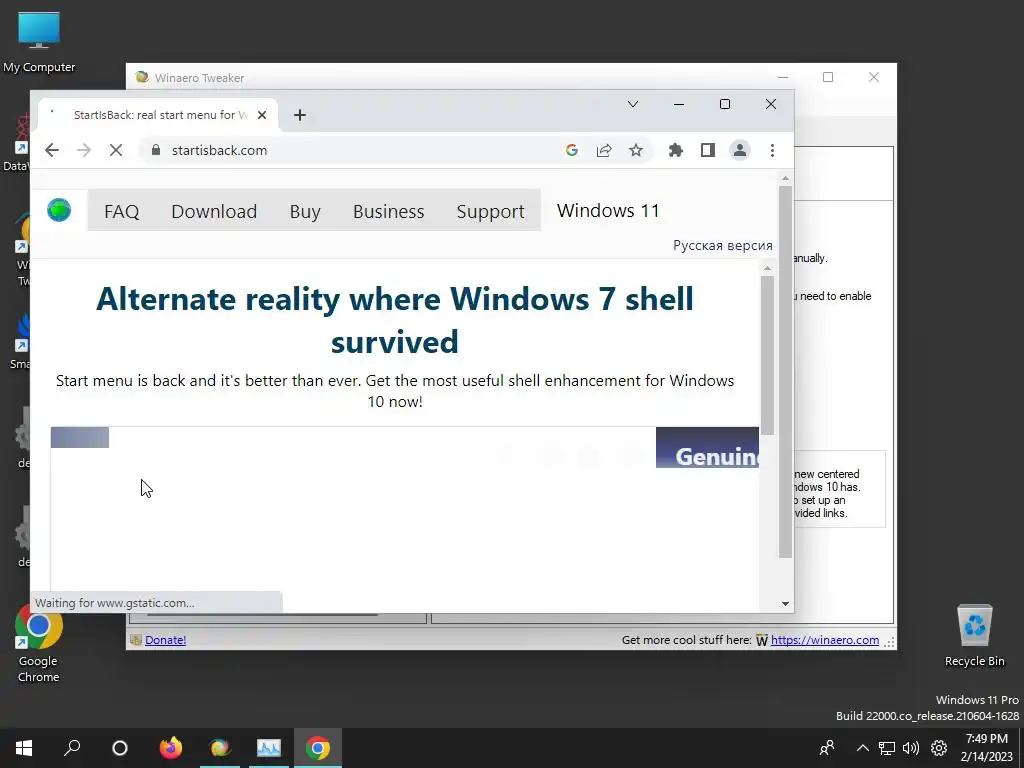This screenshot has height=768, width=1024.
Task: Open the People icon in system tray
Action: coord(827,748)
